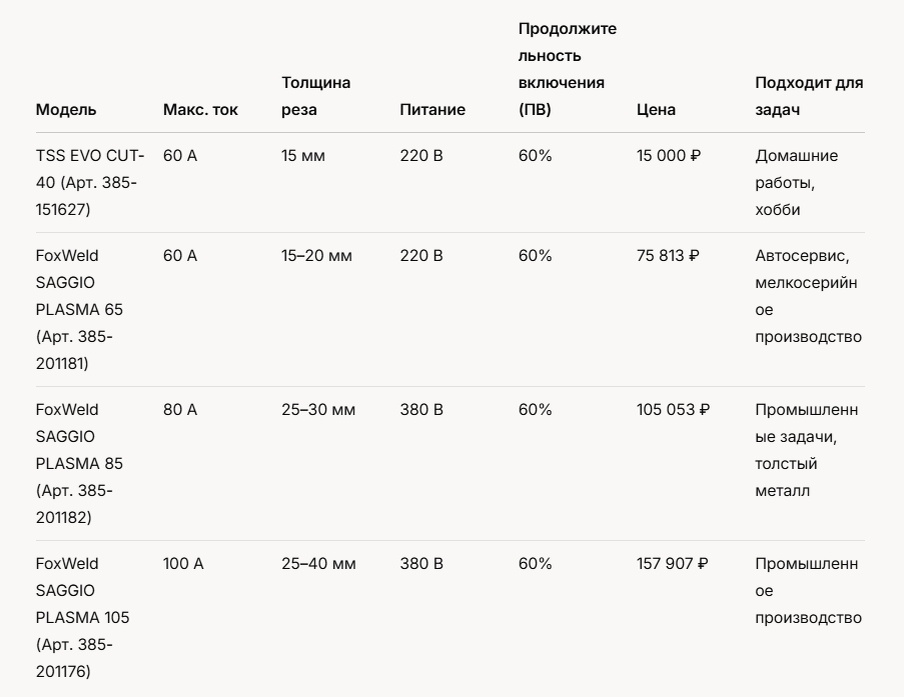The height and width of the screenshot is (697, 904).
Task: Click the Домашние работы, хобби cell
Action: pyautogui.click(x=796, y=183)
